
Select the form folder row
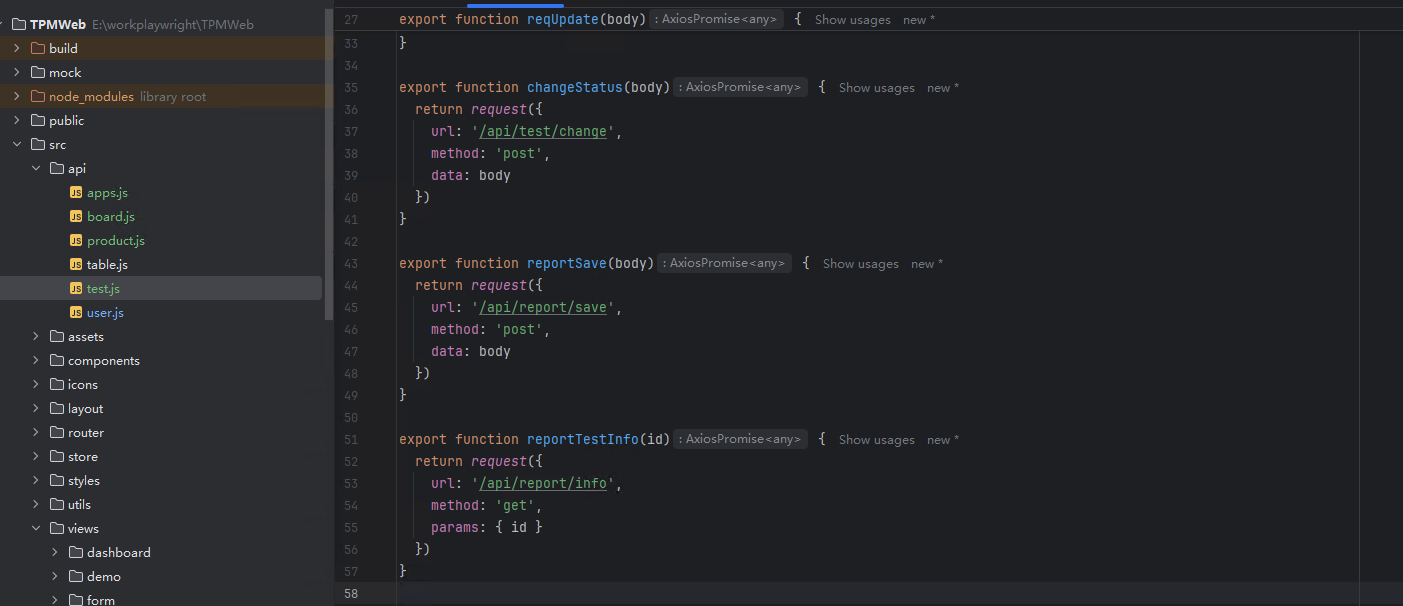click(161, 600)
